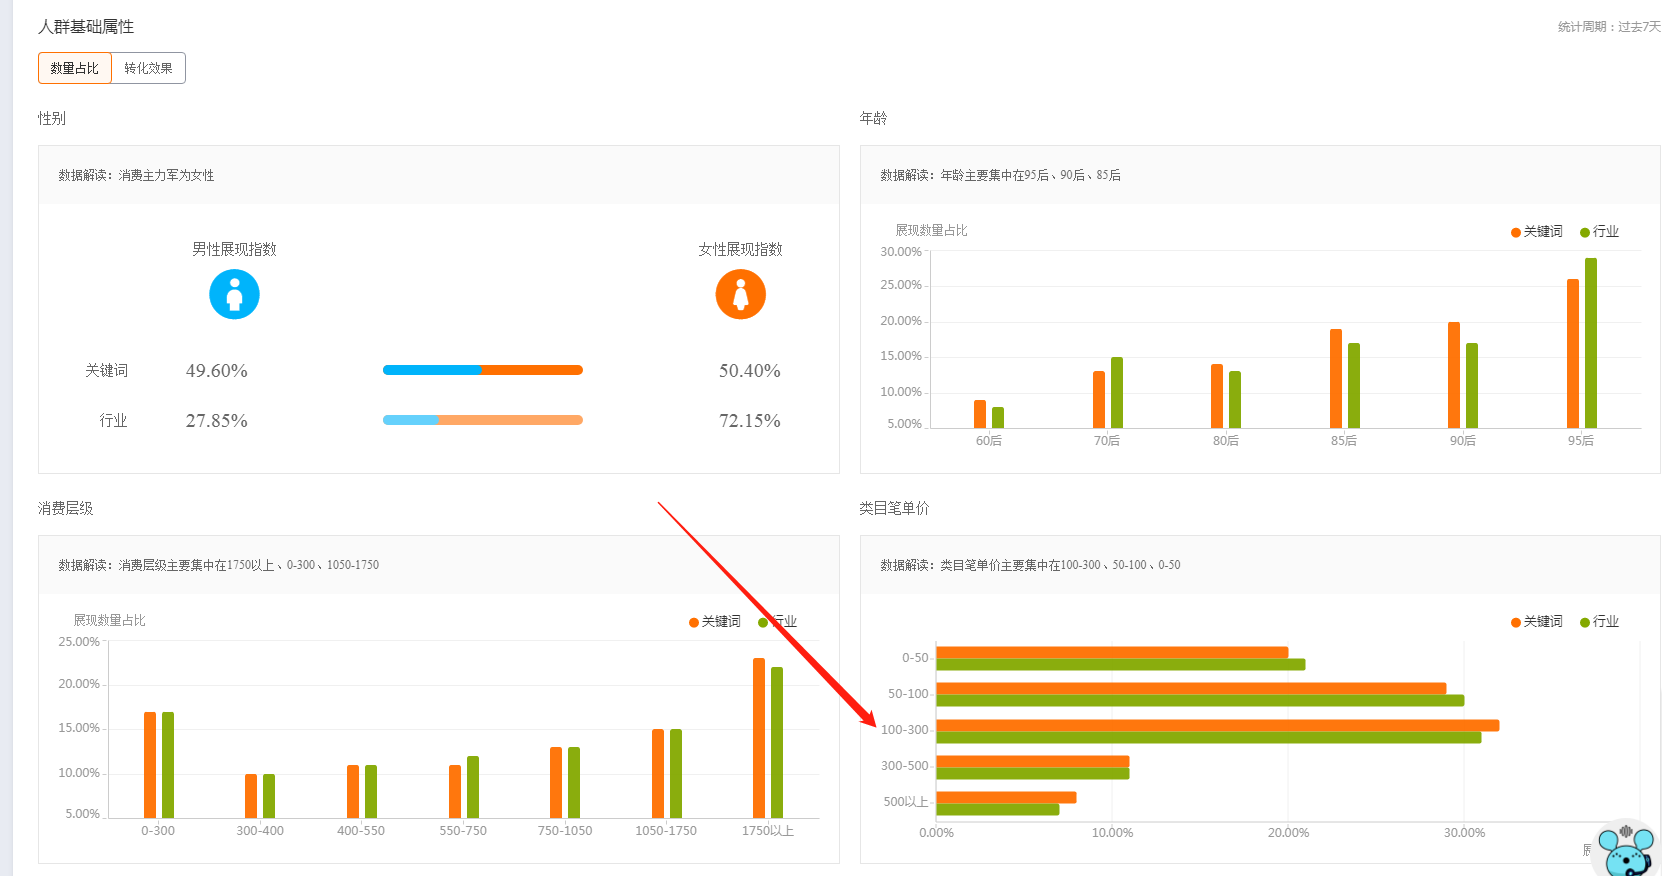Click green 50-100 bar in price chart

click(x=1200, y=701)
